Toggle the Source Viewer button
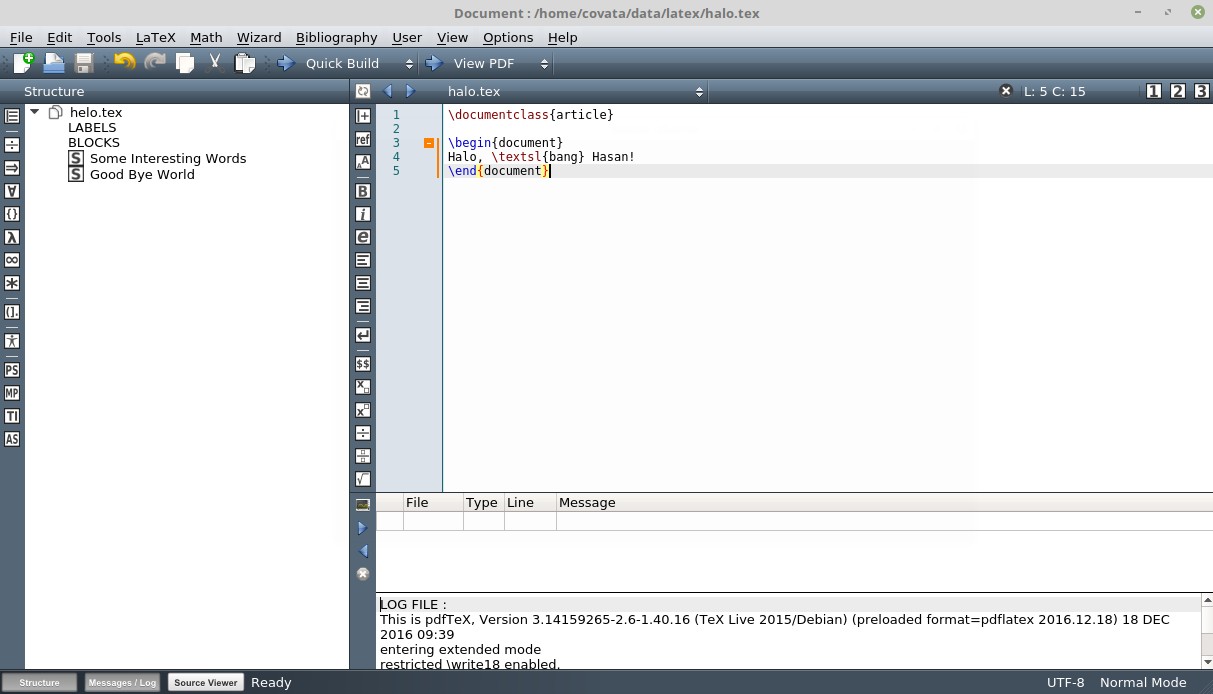The width and height of the screenshot is (1213, 694). pyautogui.click(x=206, y=683)
